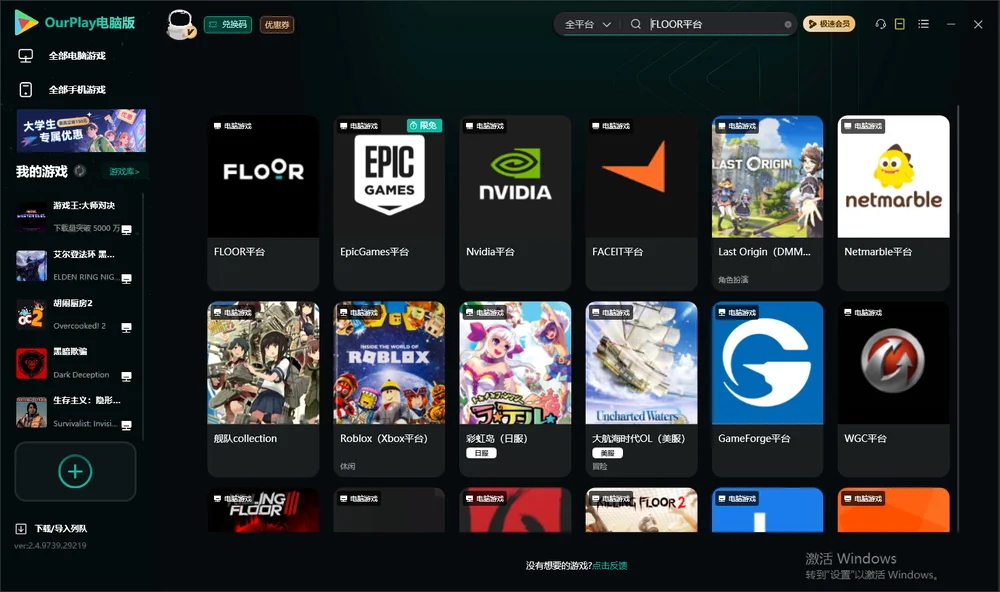Screen dimensions: 1000x592
Task: Click the version text ver:2.4.9739.29219
Action: point(50,546)
